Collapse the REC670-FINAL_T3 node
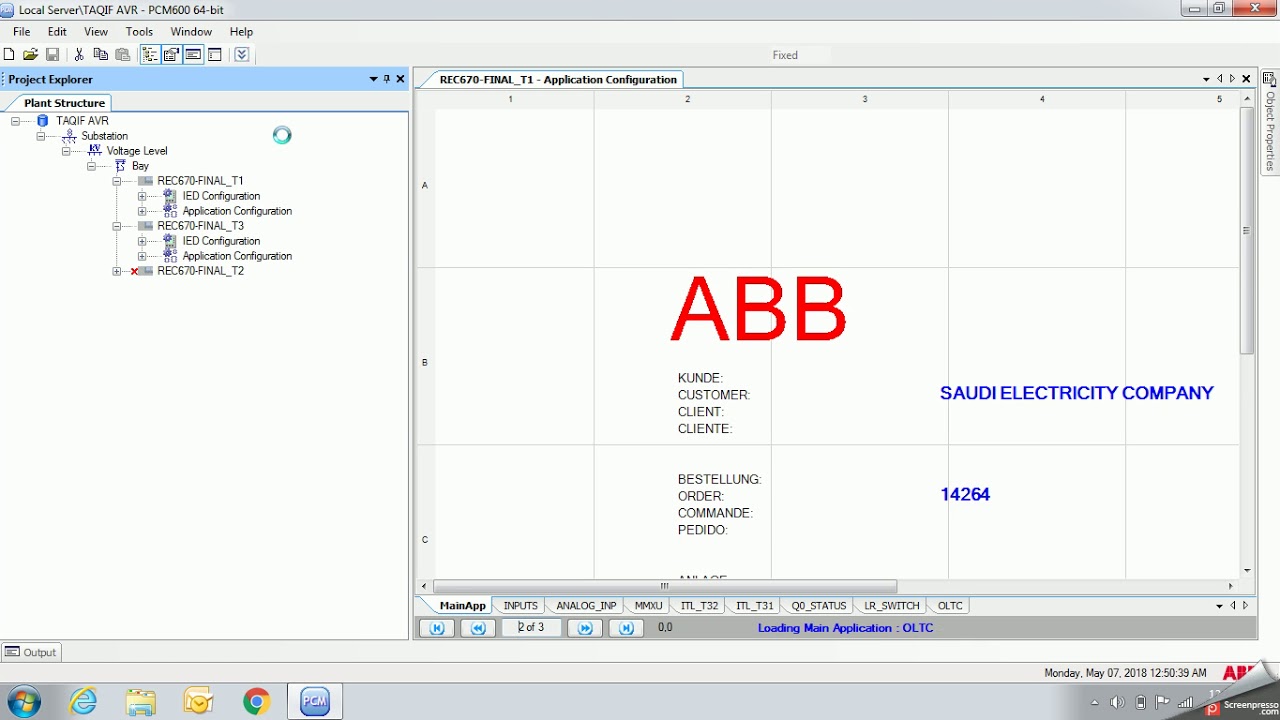Screen dimensions: 1280x720 coord(117,226)
